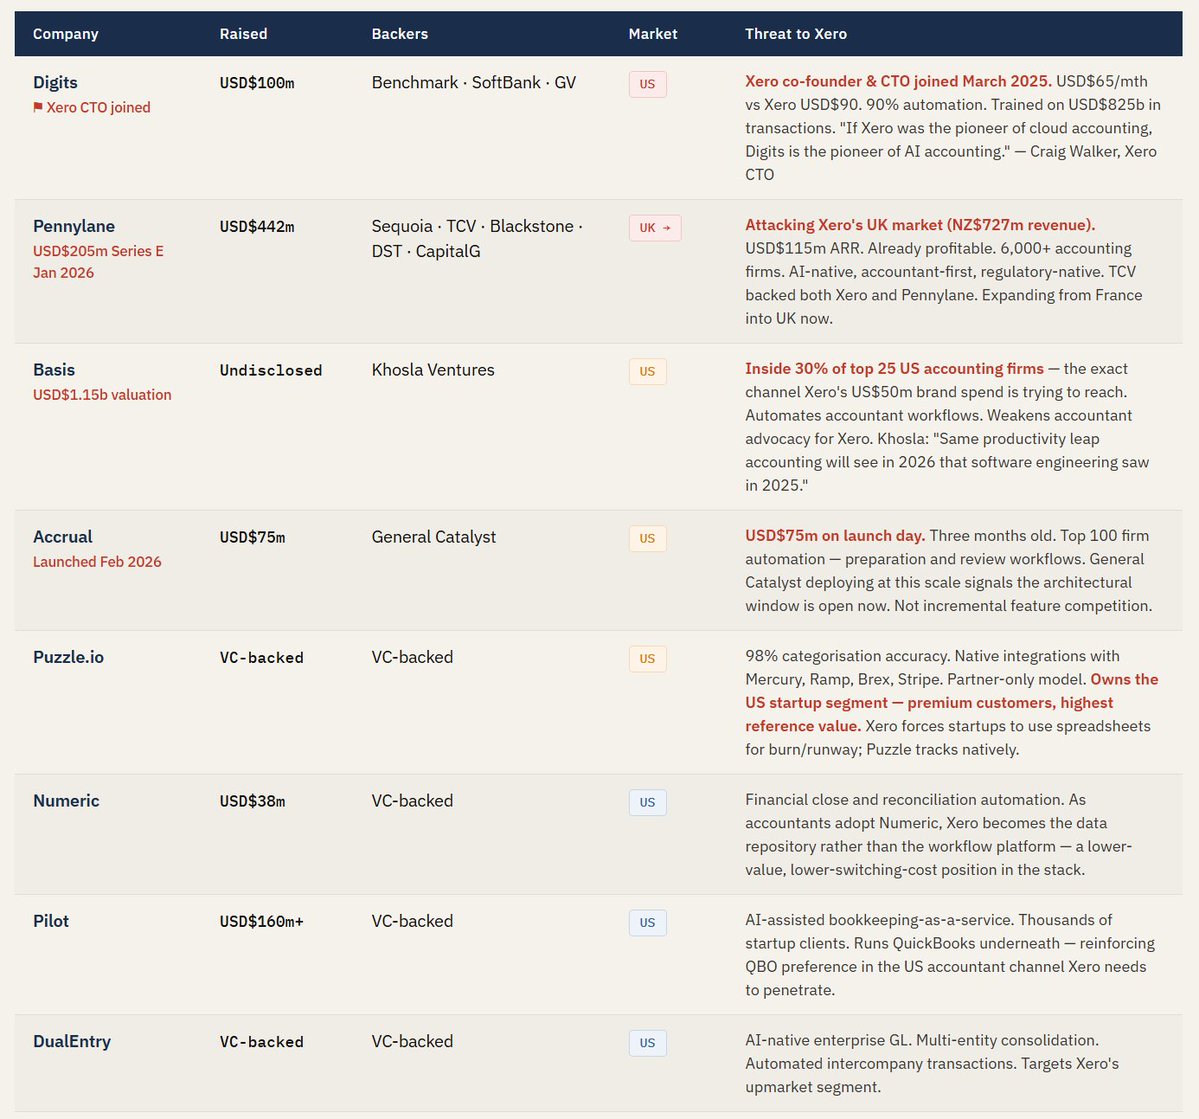1199x1119 pixels.
Task: Click the US market badge in Numeric row
Action: tap(648, 802)
